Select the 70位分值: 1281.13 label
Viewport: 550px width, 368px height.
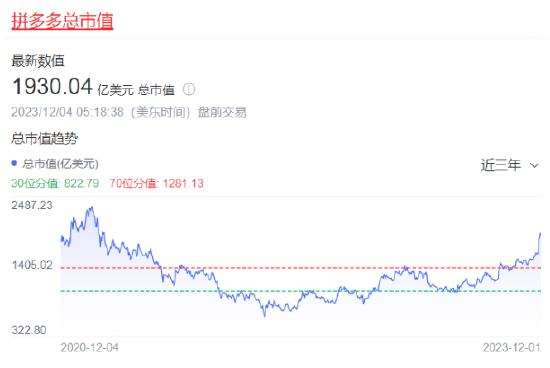(x=156, y=183)
